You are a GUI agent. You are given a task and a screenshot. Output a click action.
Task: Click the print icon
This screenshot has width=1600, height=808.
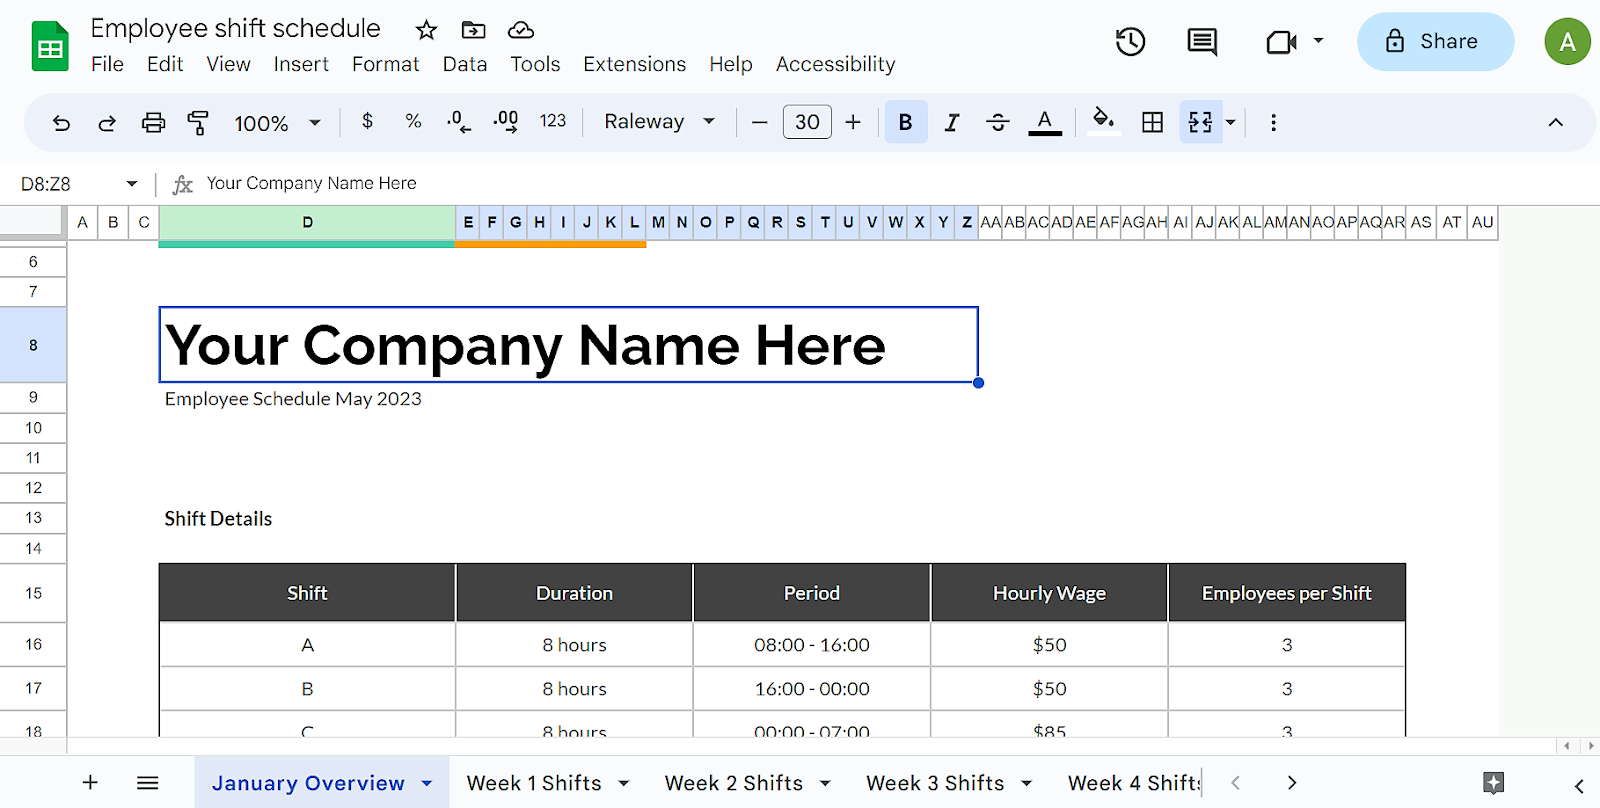click(153, 123)
